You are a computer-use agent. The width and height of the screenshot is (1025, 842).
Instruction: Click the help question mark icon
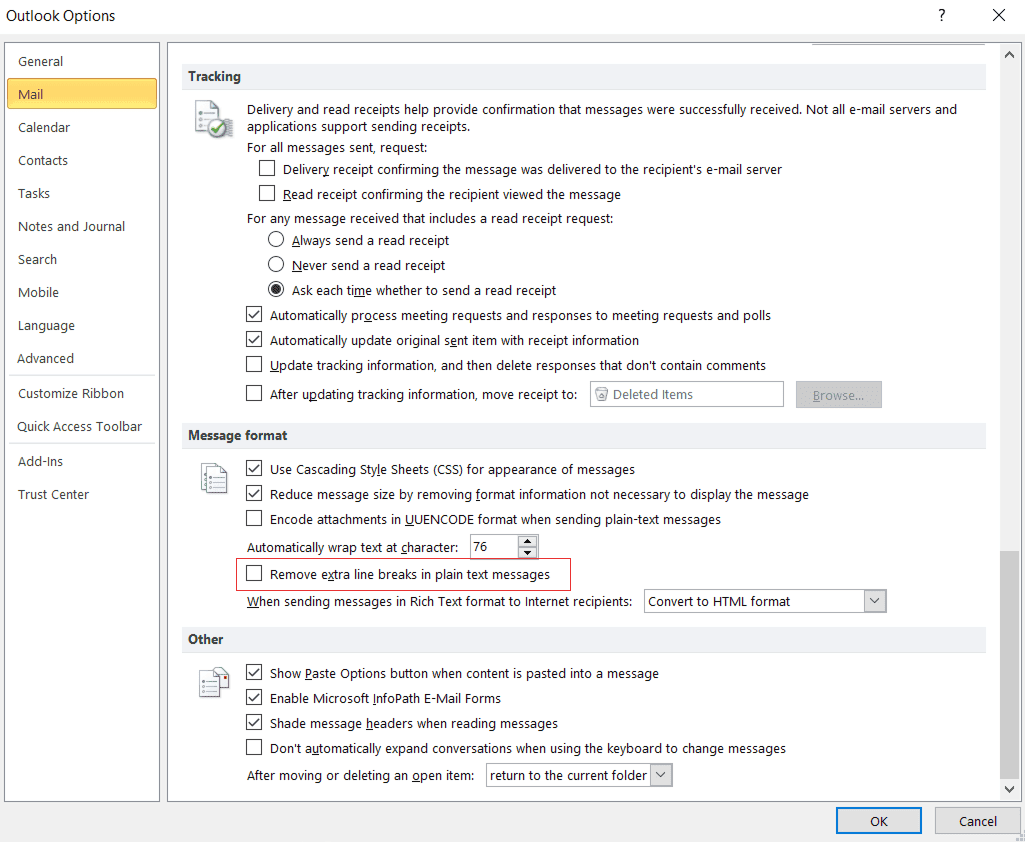(941, 15)
